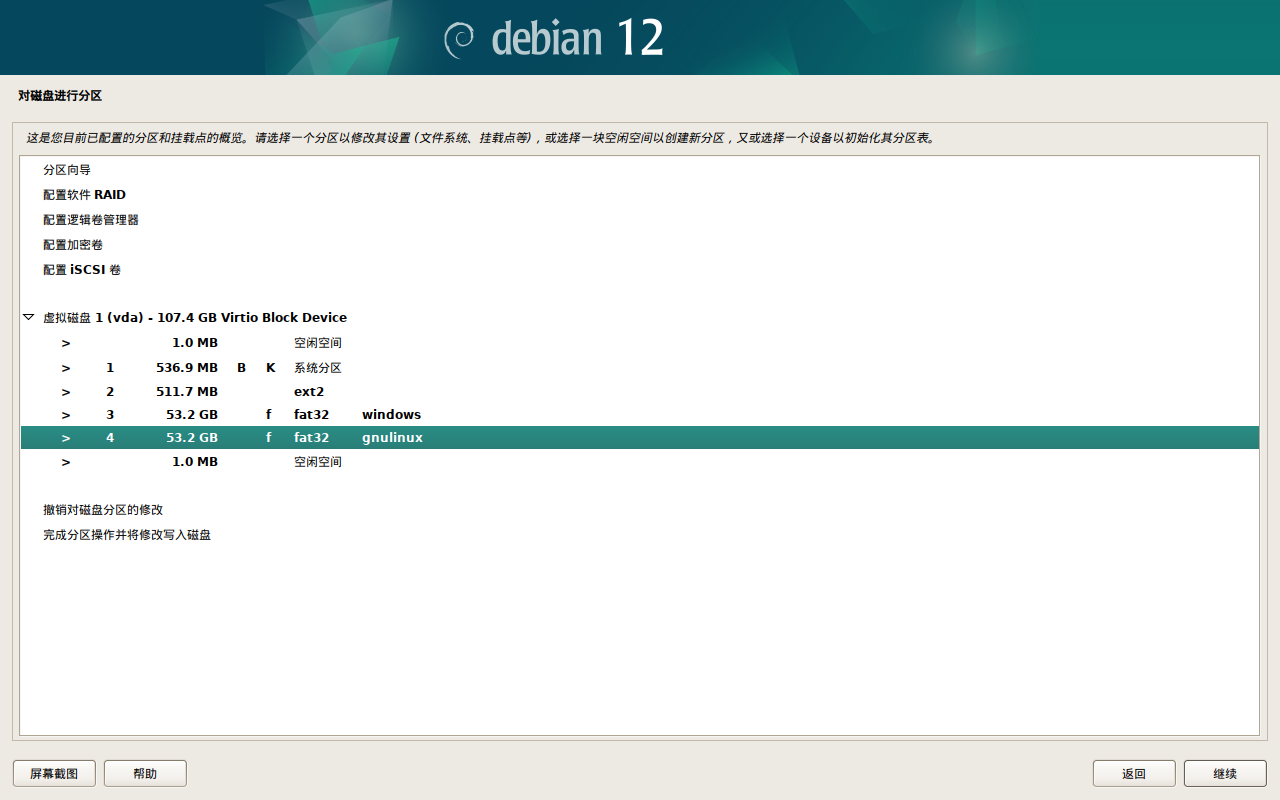Click the K flag of partition 1
Viewport: 1280px width, 800px height.
pos(270,368)
